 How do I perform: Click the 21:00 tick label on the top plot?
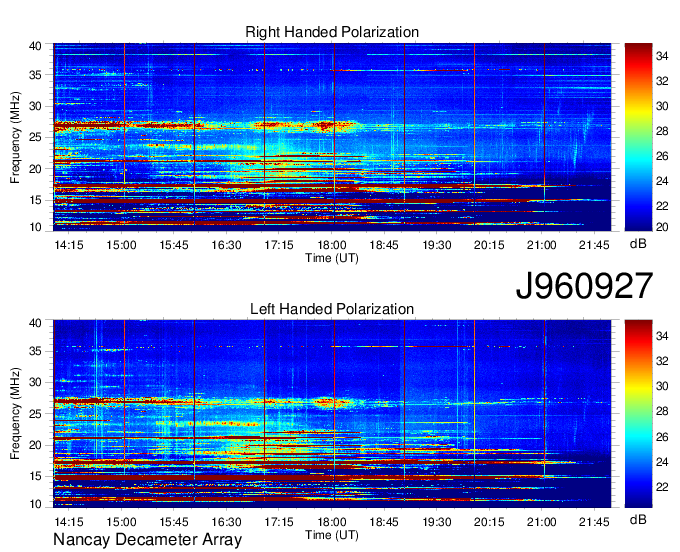pyautogui.click(x=542, y=245)
